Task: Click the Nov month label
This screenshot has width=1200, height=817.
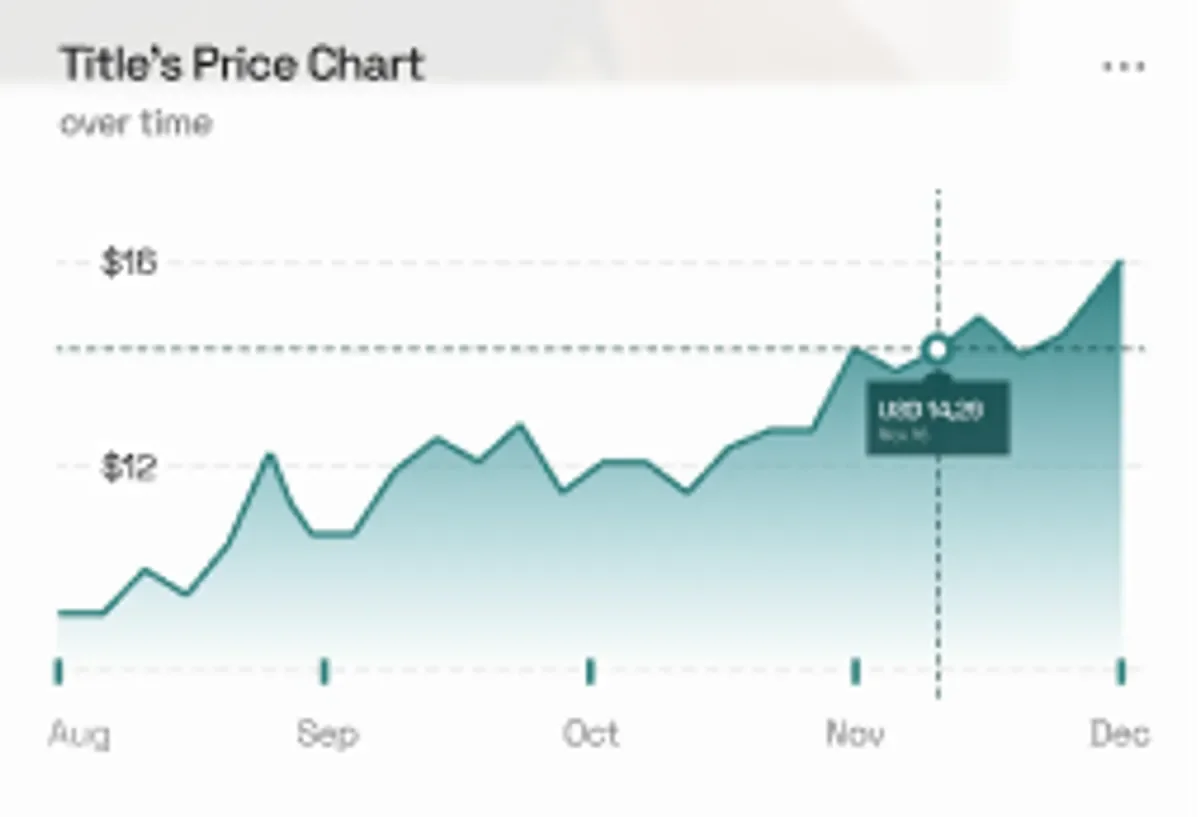Action: pyautogui.click(x=855, y=734)
